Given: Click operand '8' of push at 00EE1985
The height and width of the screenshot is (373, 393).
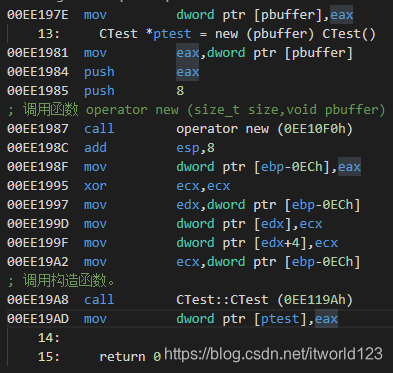Looking at the screenshot, I should coord(180,91).
